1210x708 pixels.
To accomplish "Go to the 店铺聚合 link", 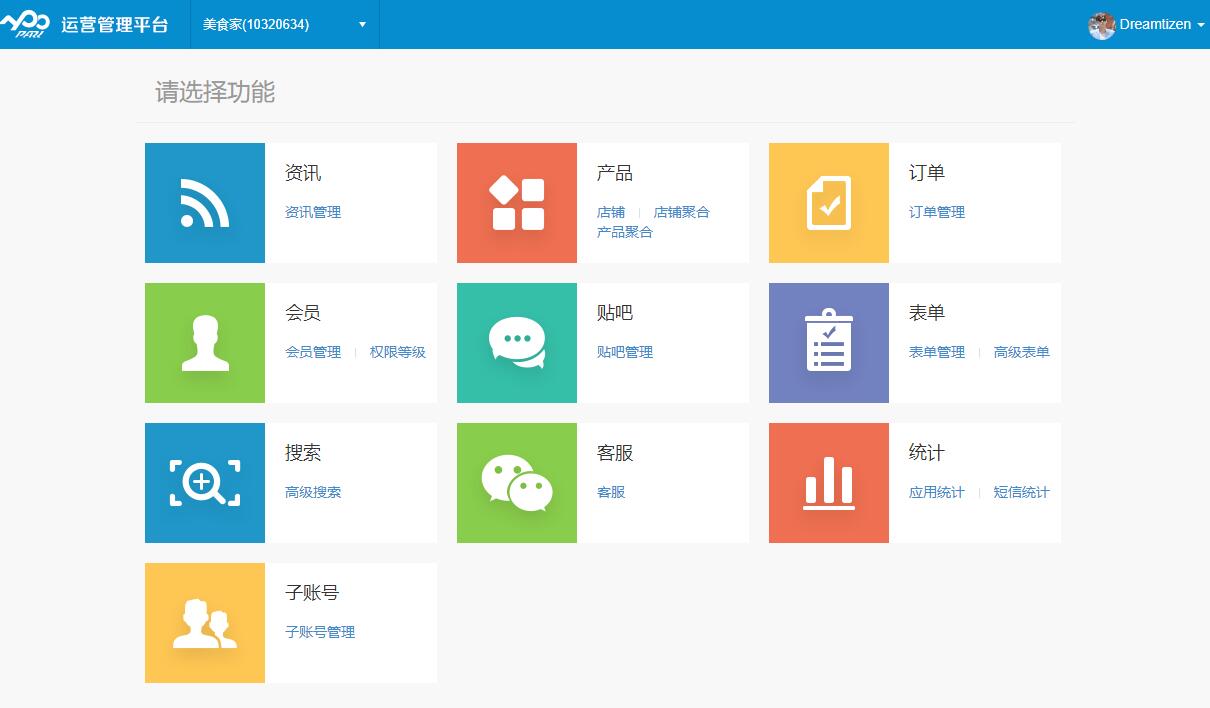I will click(x=681, y=212).
